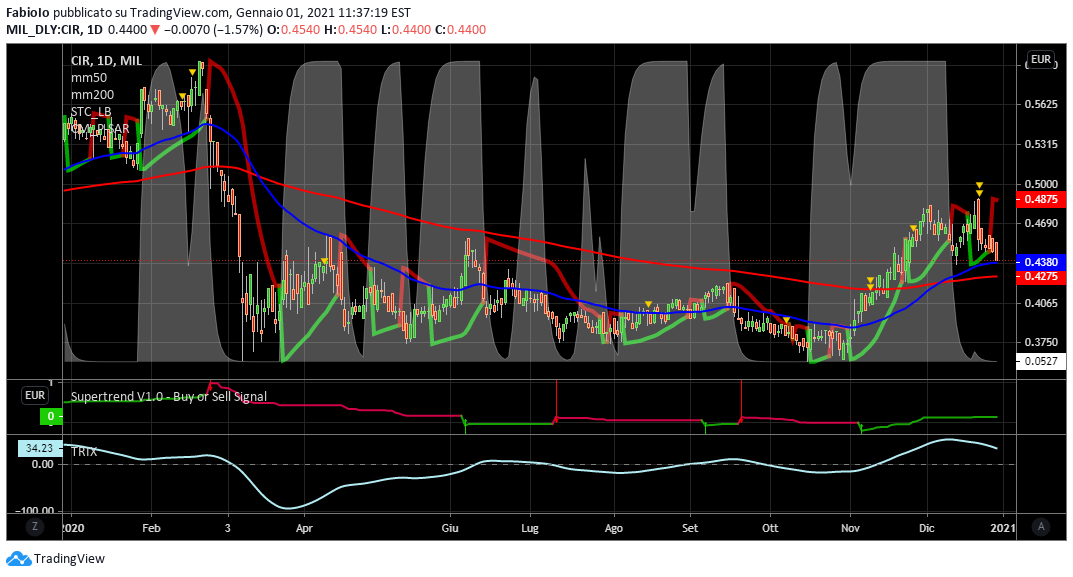Toggle the mm200 indicator legend

point(94,95)
